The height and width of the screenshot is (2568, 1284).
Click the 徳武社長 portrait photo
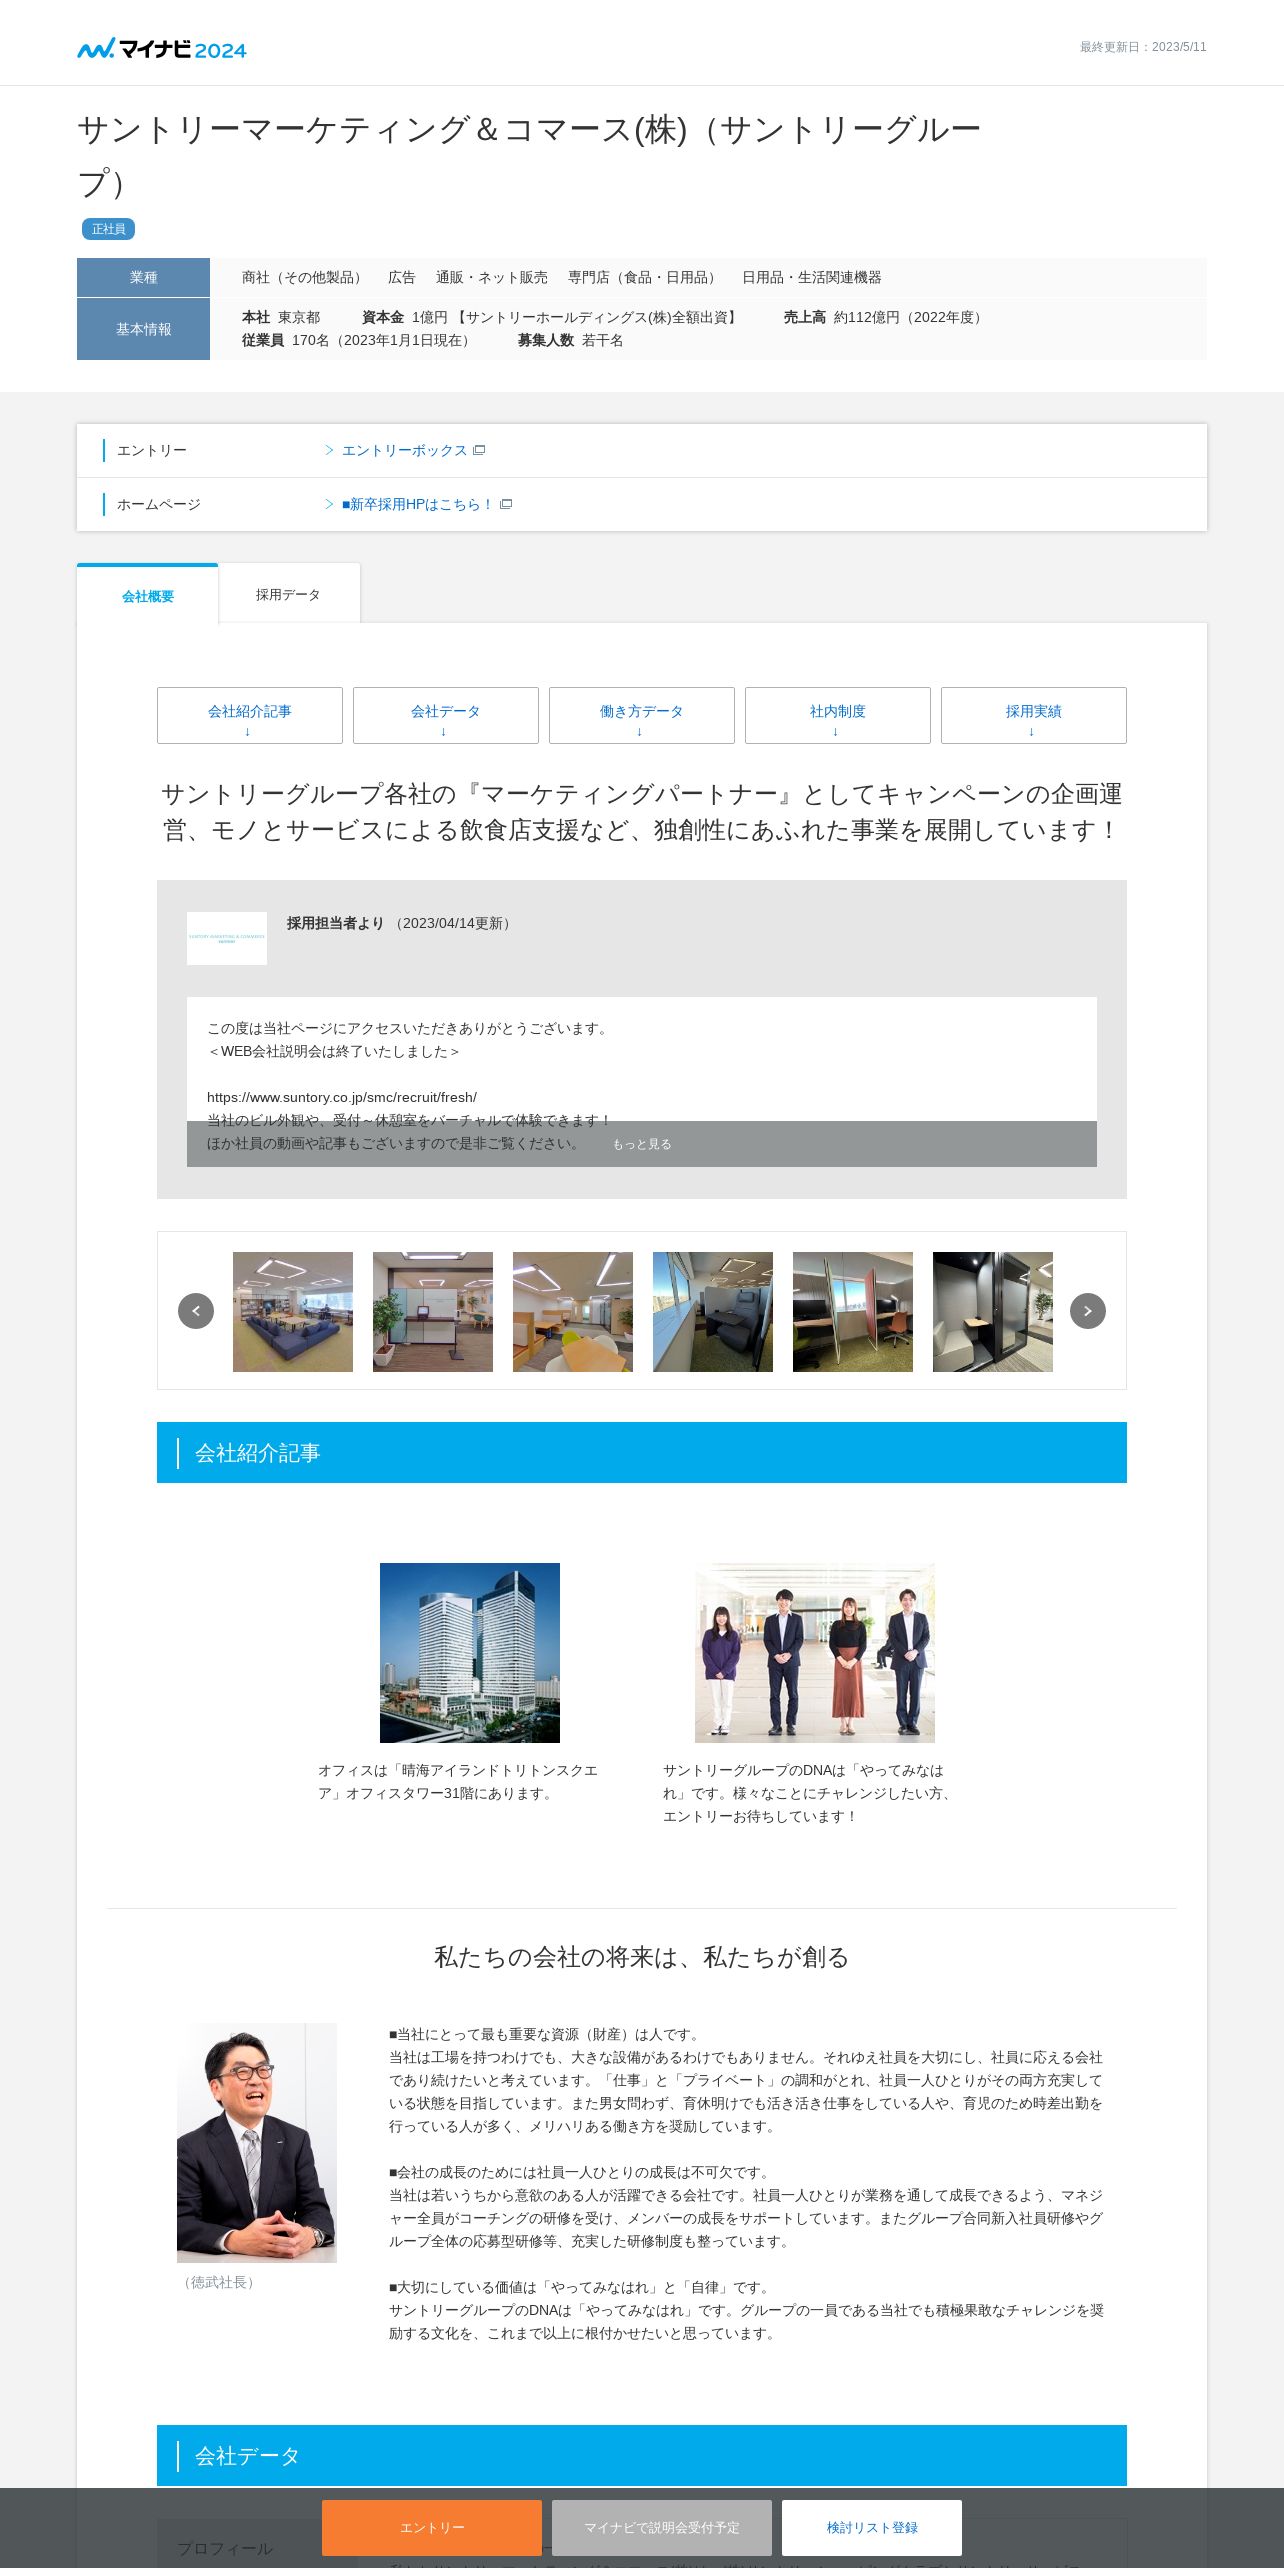pos(257,2143)
